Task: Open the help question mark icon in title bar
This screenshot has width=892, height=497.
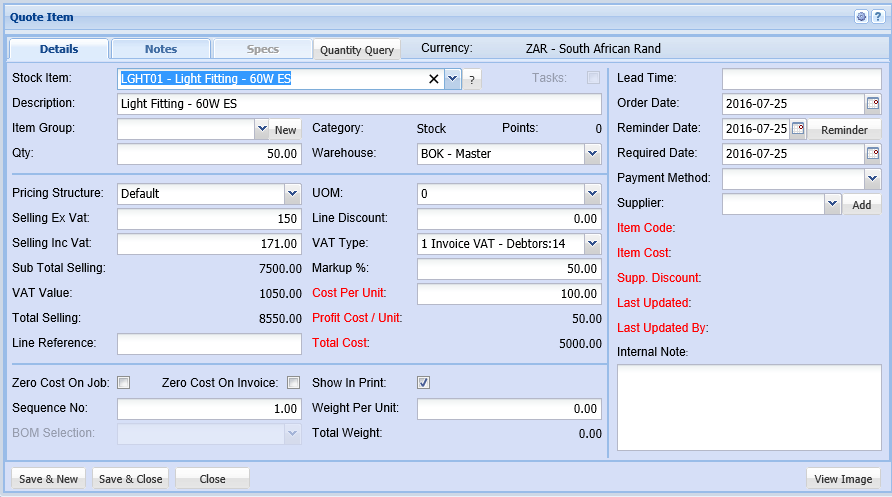Action: point(877,17)
